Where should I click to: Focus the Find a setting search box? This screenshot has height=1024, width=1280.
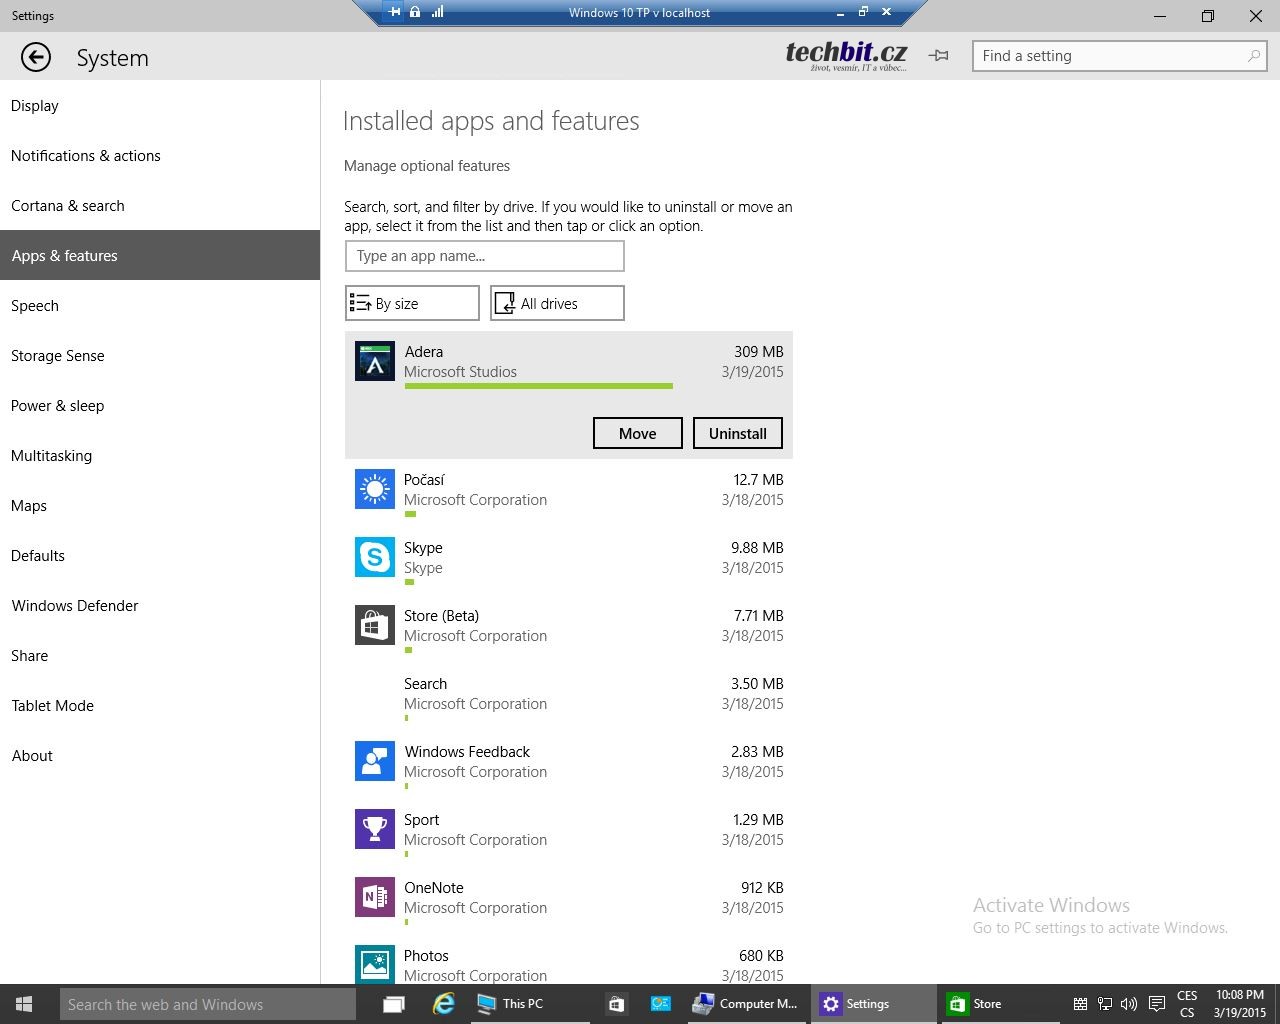1110,56
